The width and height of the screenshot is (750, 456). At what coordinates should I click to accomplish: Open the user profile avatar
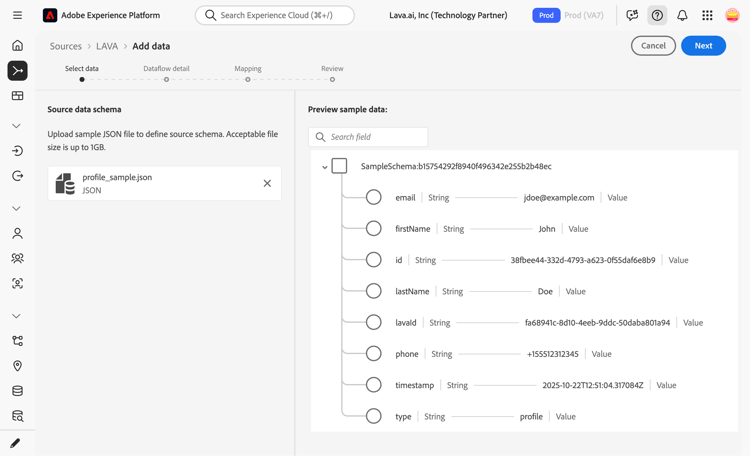[732, 15]
